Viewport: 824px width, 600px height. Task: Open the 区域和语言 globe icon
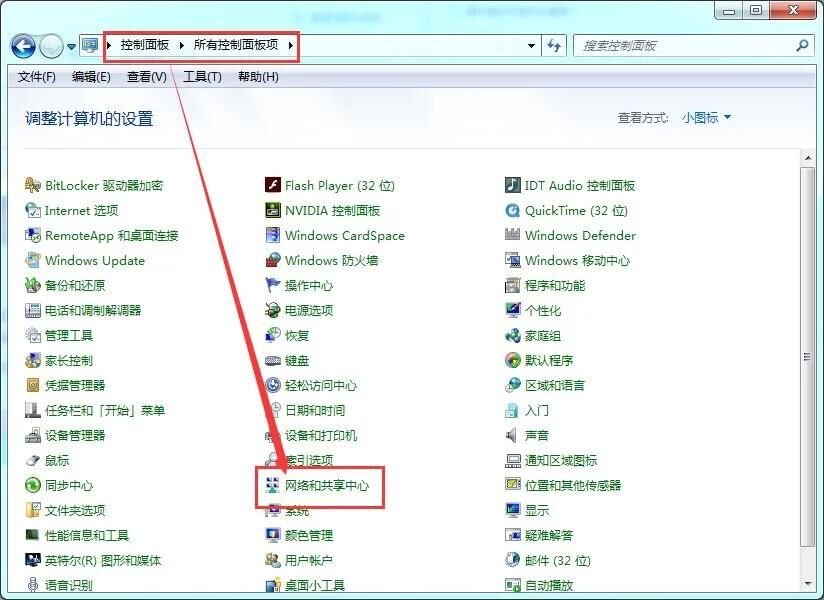512,386
